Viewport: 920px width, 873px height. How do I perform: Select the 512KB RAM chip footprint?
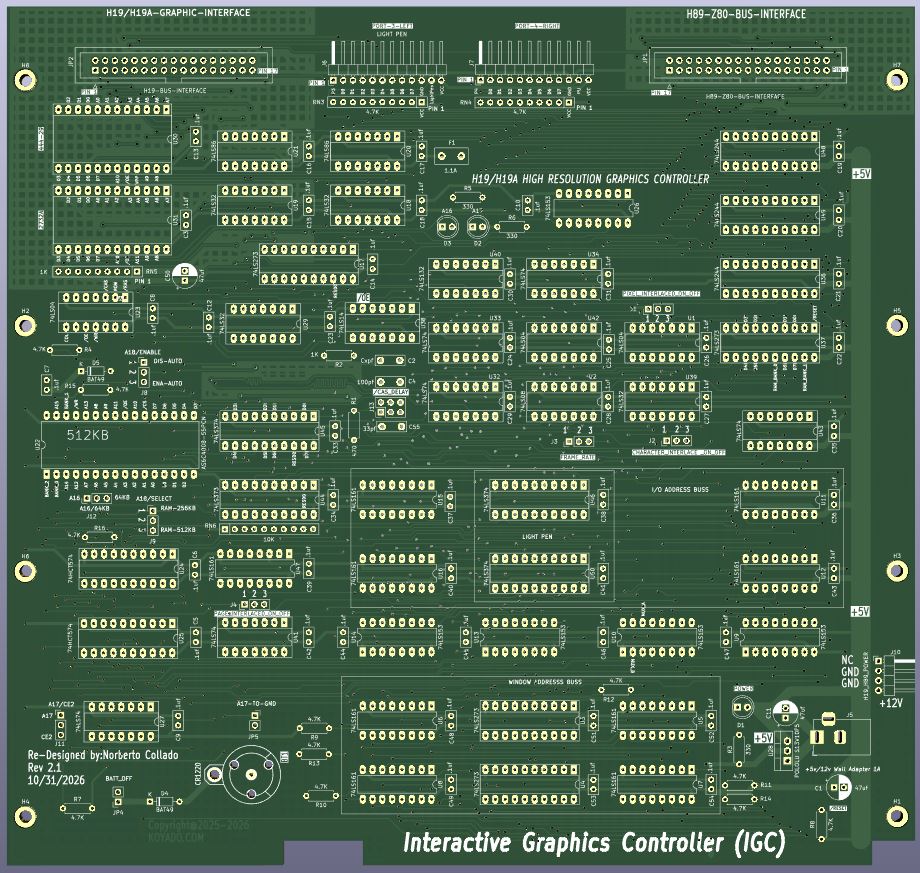pyautogui.click(x=120, y=442)
